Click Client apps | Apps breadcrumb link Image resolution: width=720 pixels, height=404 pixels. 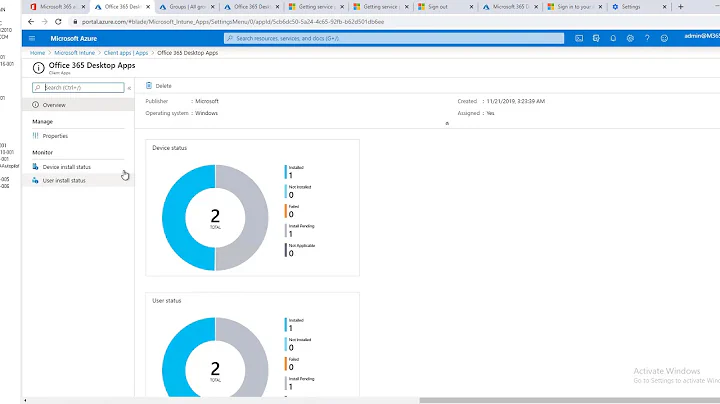click(x=126, y=53)
